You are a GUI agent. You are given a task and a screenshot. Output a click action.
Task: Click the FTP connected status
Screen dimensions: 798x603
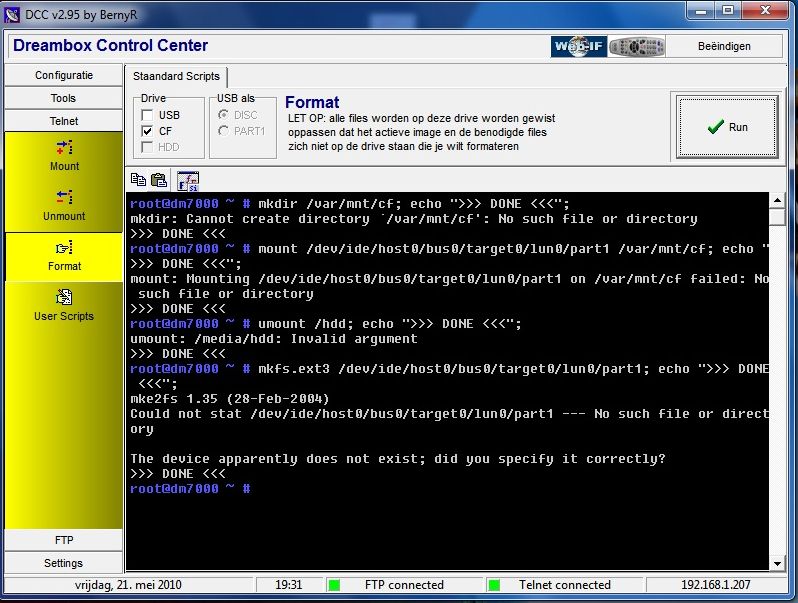(x=404, y=585)
